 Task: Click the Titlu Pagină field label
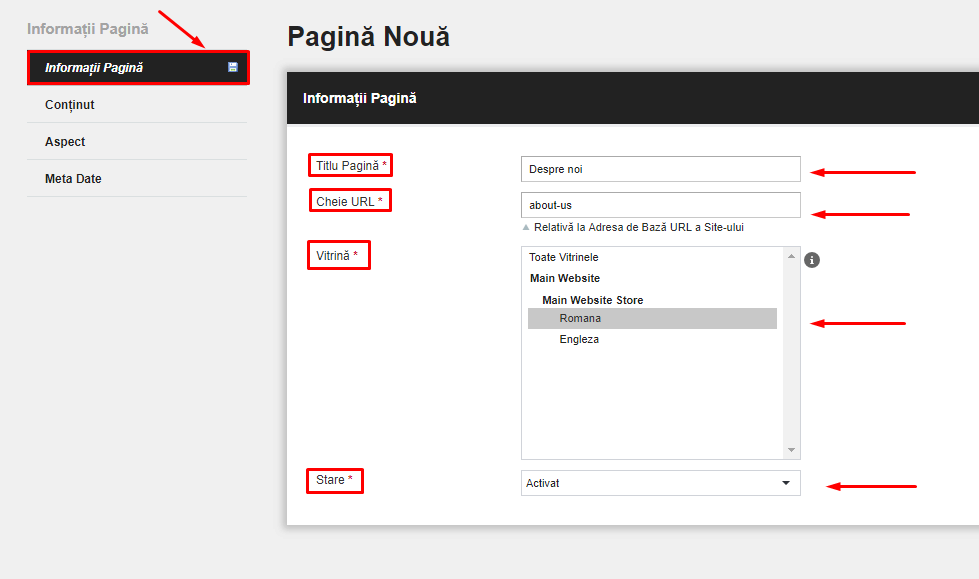point(351,166)
